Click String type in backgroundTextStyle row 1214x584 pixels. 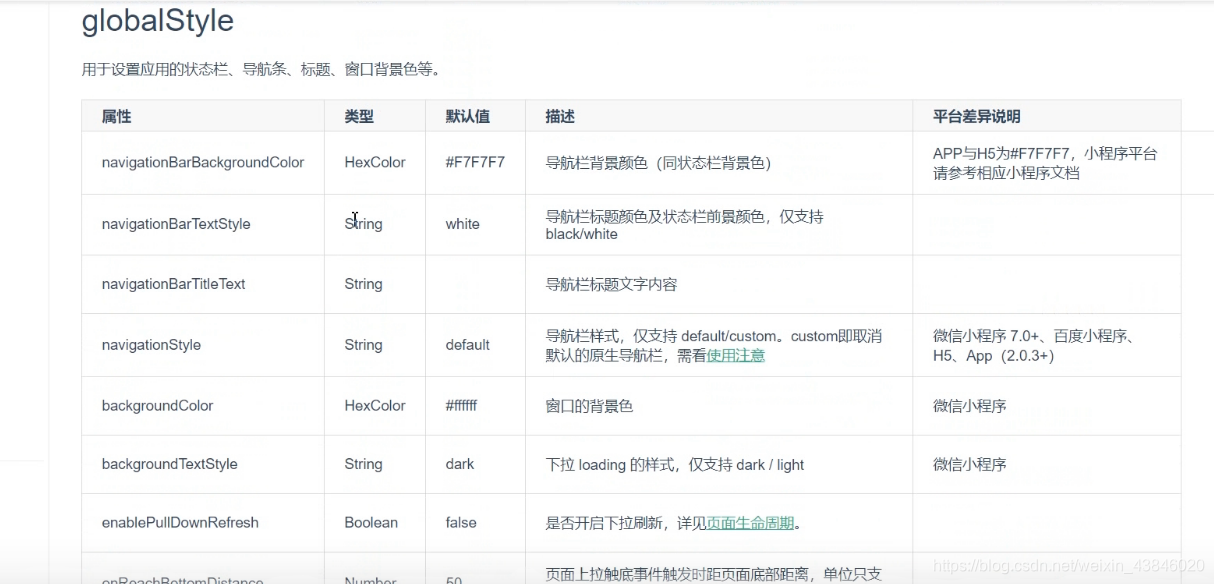click(x=363, y=464)
